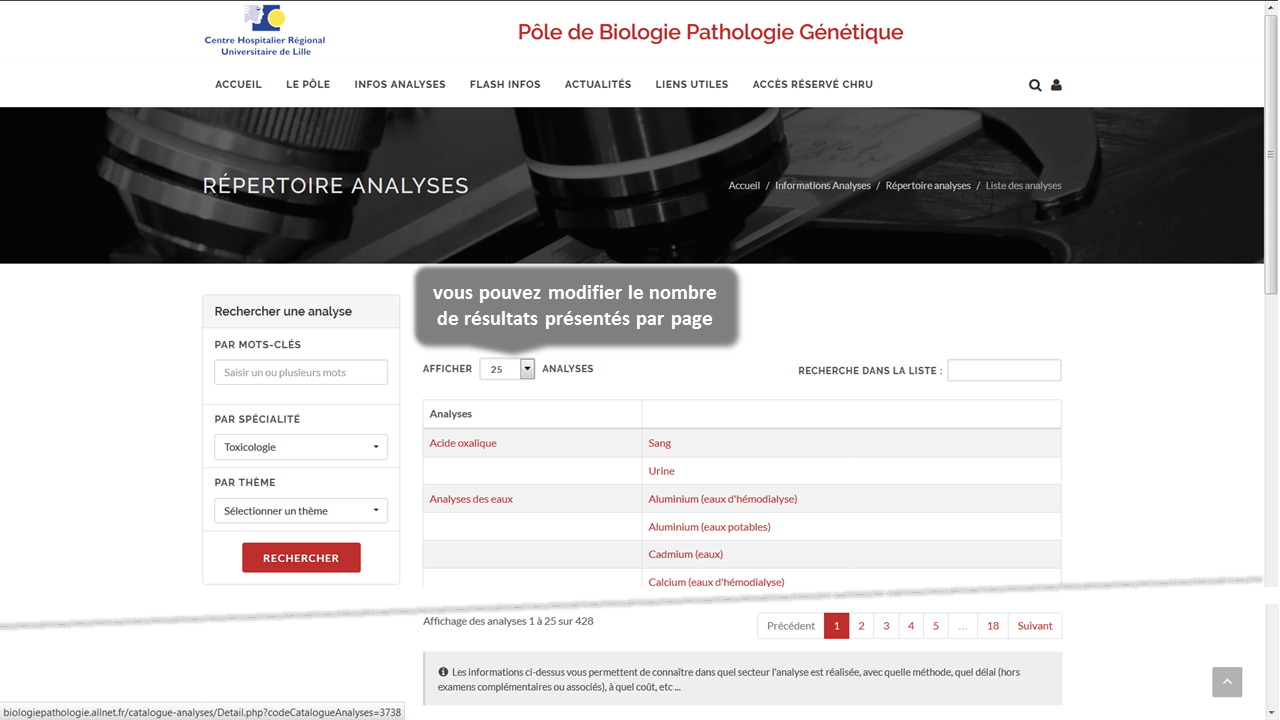Open Aluminium (eaux potables) link

(709, 527)
